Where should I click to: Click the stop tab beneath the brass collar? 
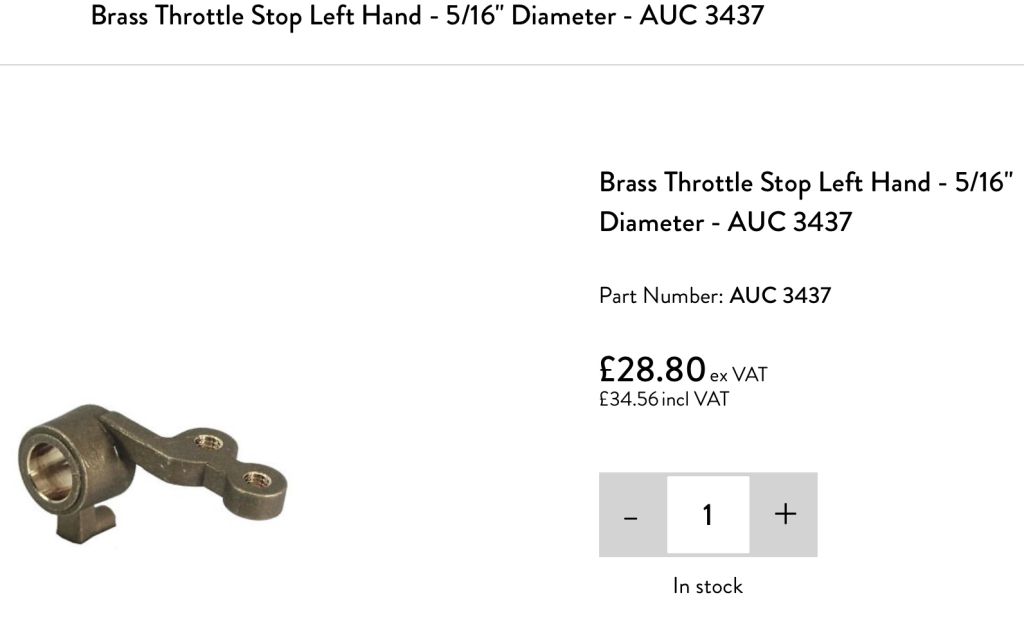tap(86, 525)
